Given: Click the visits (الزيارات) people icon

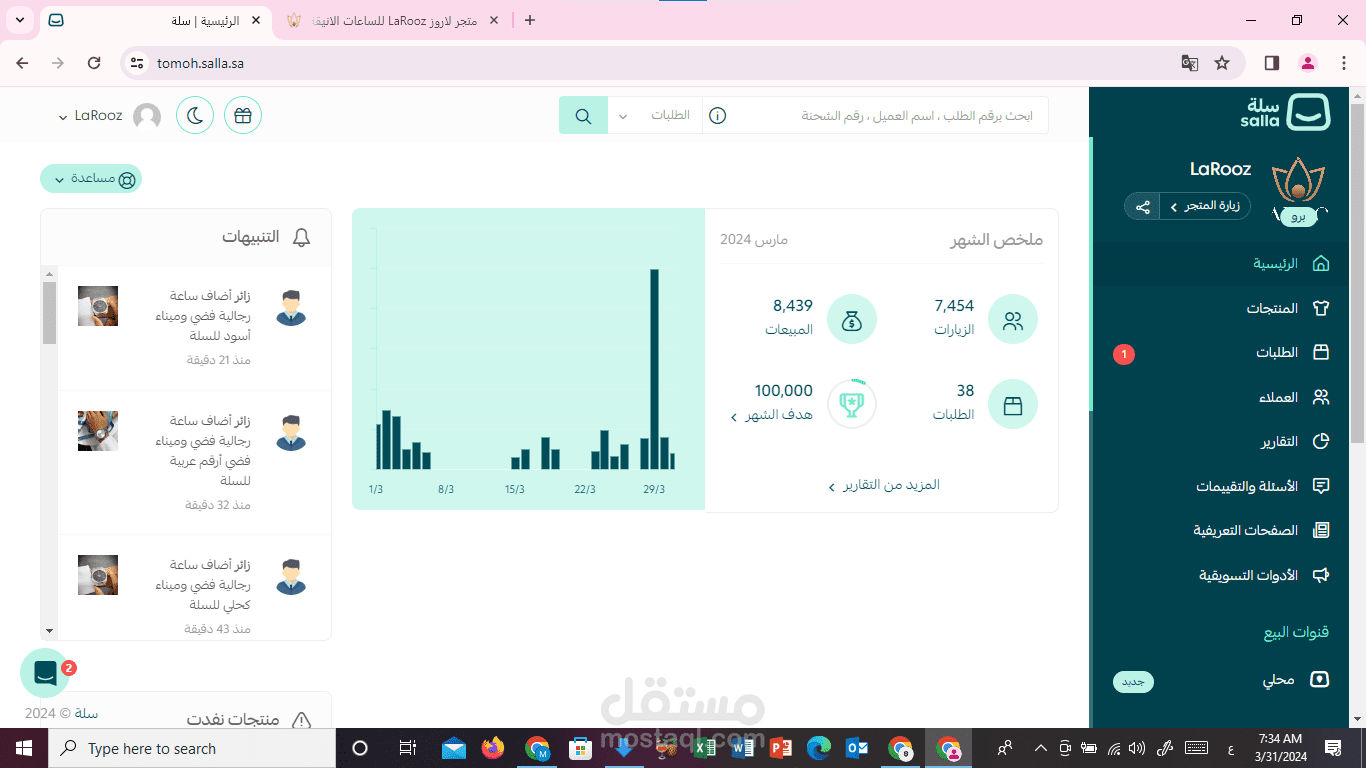Looking at the screenshot, I should pos(1013,320).
